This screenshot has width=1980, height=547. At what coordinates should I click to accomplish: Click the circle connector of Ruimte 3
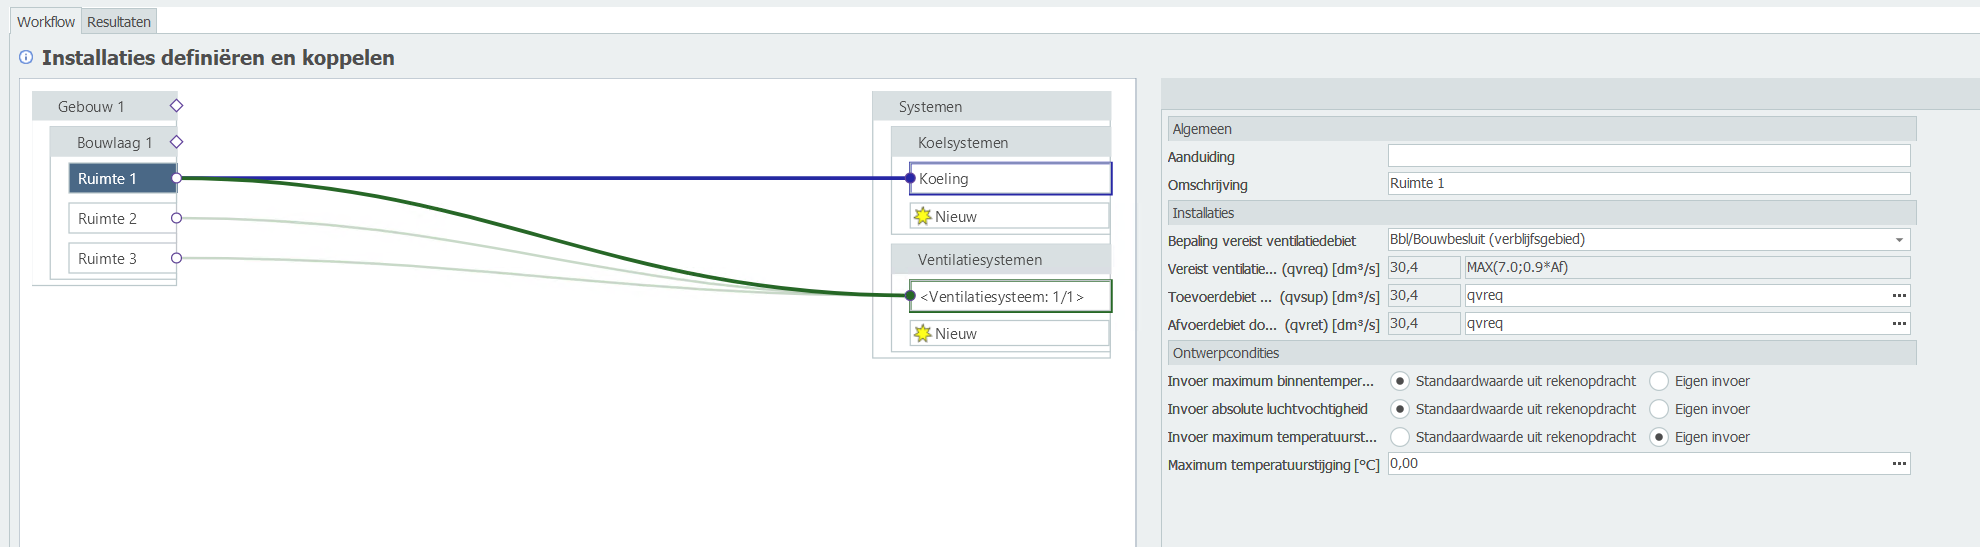176,258
